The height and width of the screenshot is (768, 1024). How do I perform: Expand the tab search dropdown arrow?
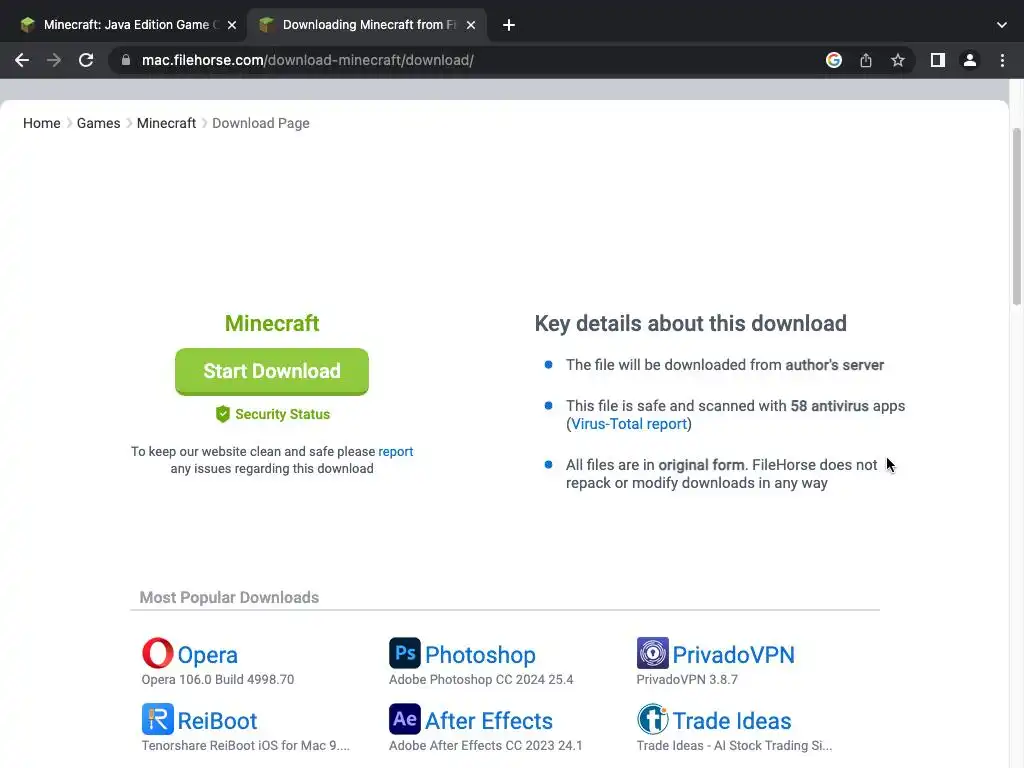coord(1001,25)
